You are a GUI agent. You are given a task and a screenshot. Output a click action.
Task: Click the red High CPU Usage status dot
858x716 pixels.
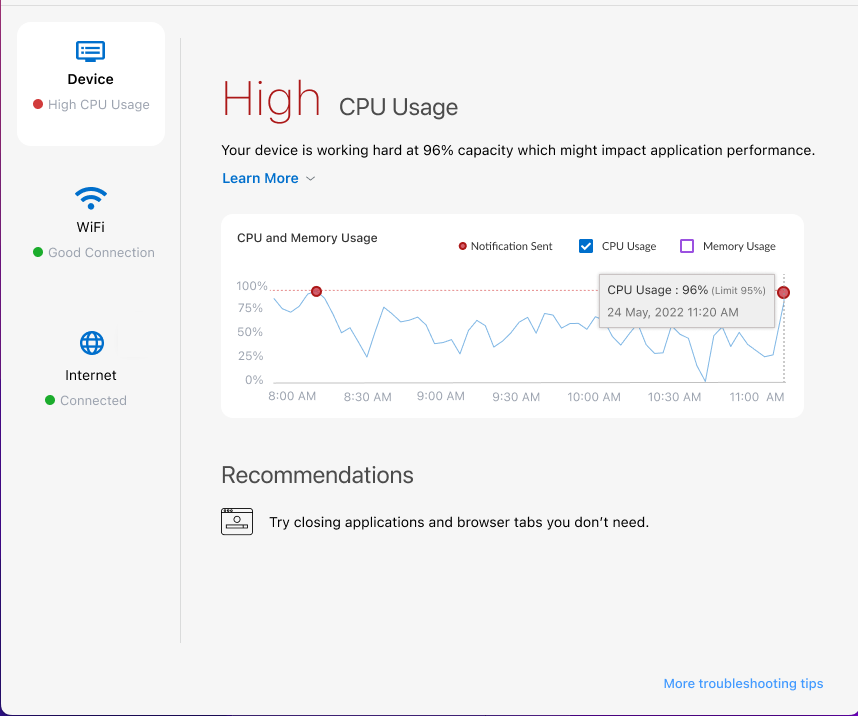(x=38, y=104)
